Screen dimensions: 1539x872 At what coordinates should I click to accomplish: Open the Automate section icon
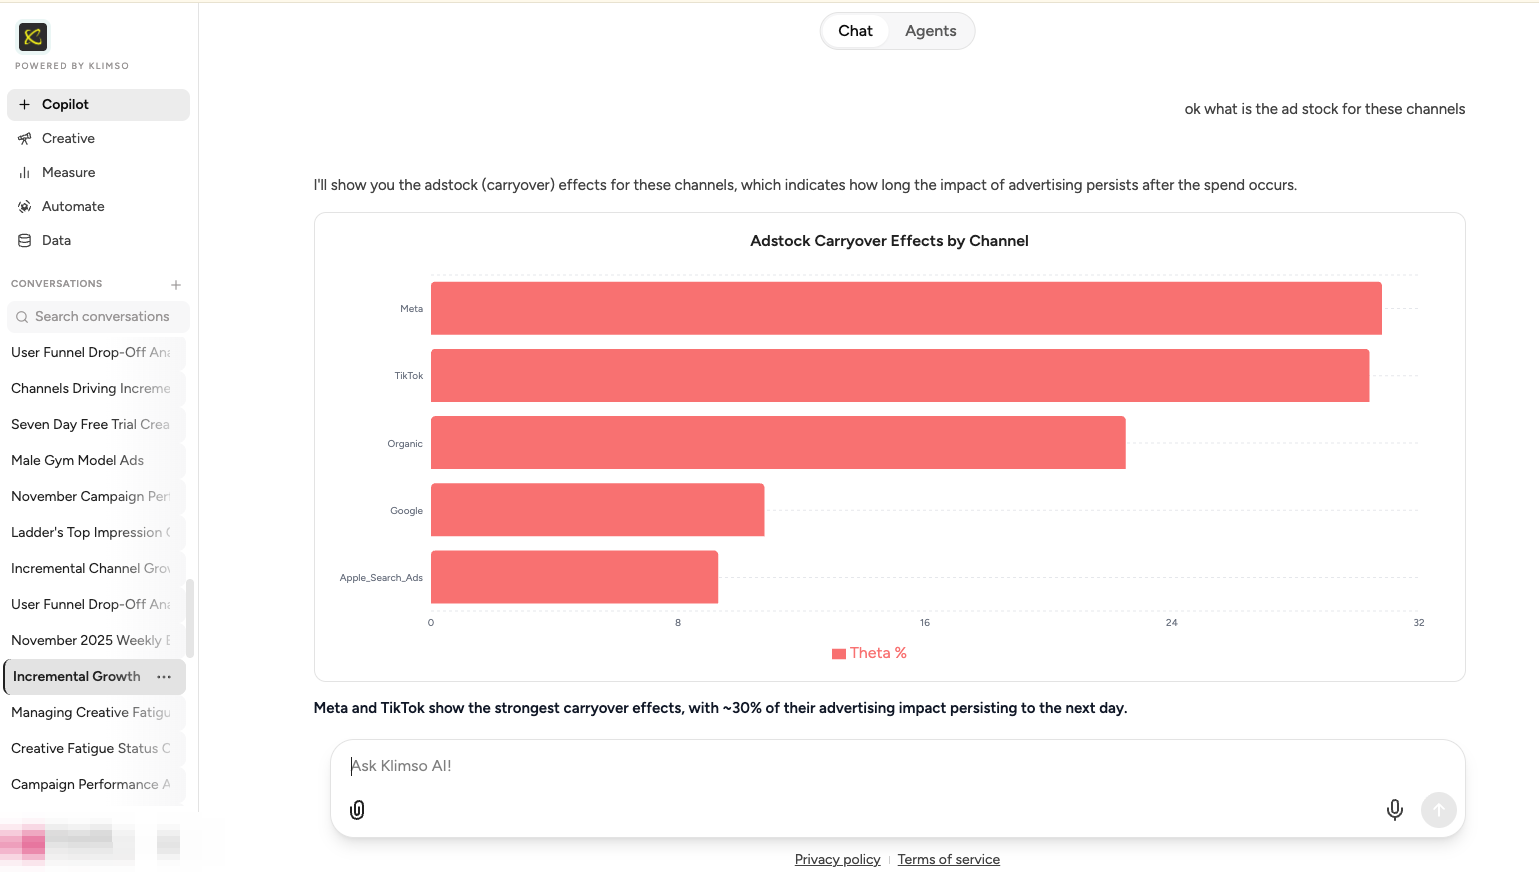point(25,207)
